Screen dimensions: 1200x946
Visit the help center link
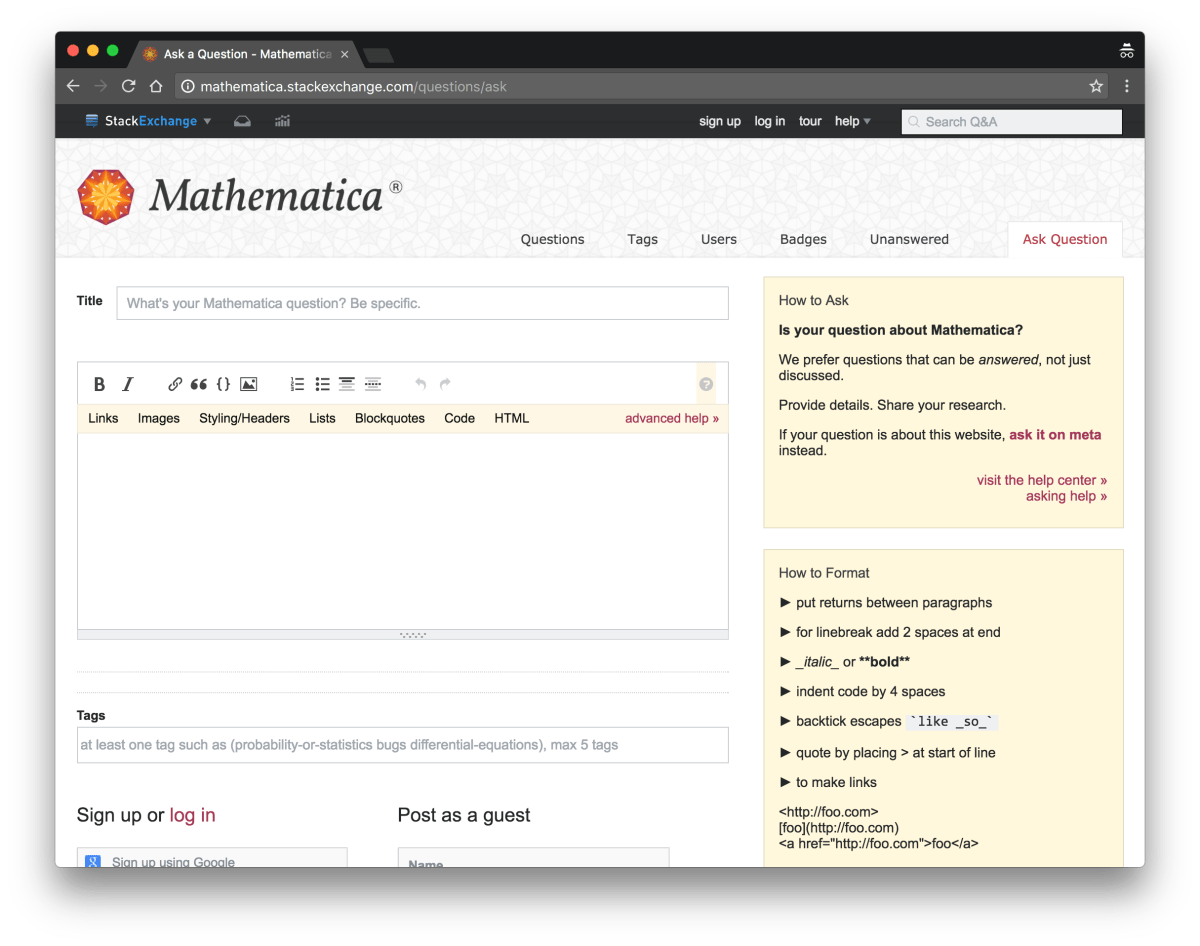click(1042, 480)
